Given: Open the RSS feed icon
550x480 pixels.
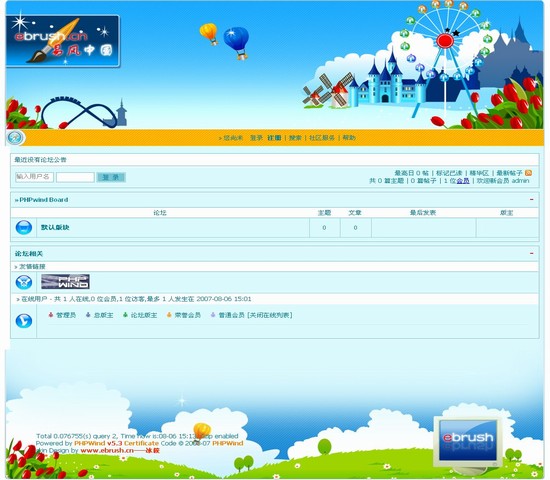Looking at the screenshot, I should pyautogui.click(x=528, y=173).
